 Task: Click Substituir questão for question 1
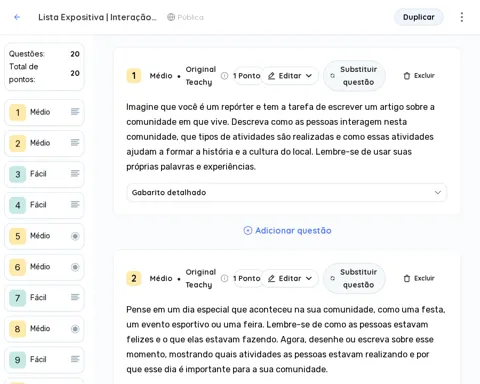354,76
